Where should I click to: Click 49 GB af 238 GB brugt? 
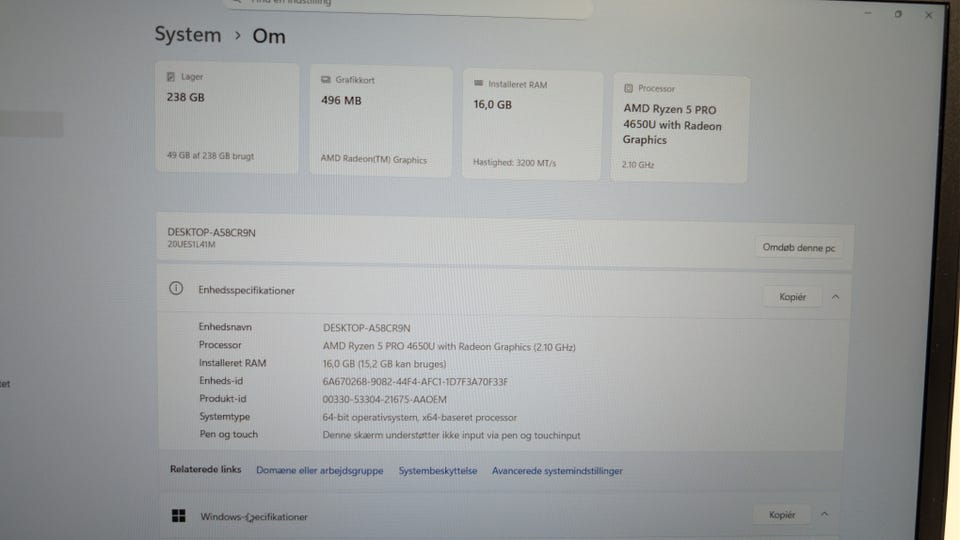(210, 156)
